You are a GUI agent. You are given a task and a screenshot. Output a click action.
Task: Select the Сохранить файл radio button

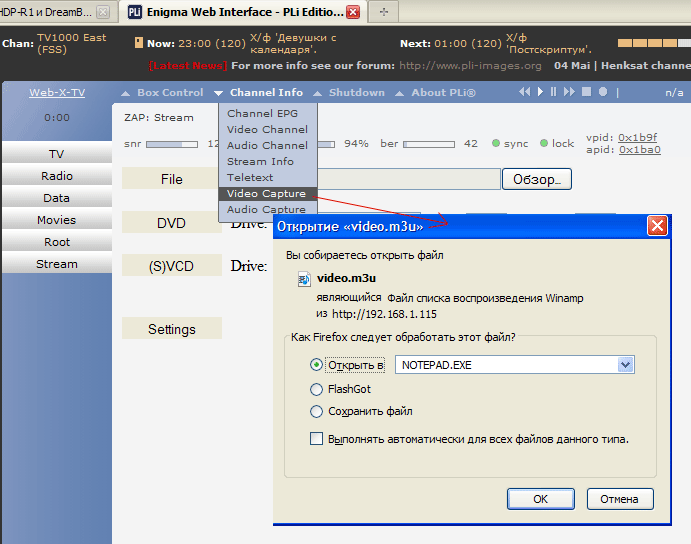click(x=316, y=411)
